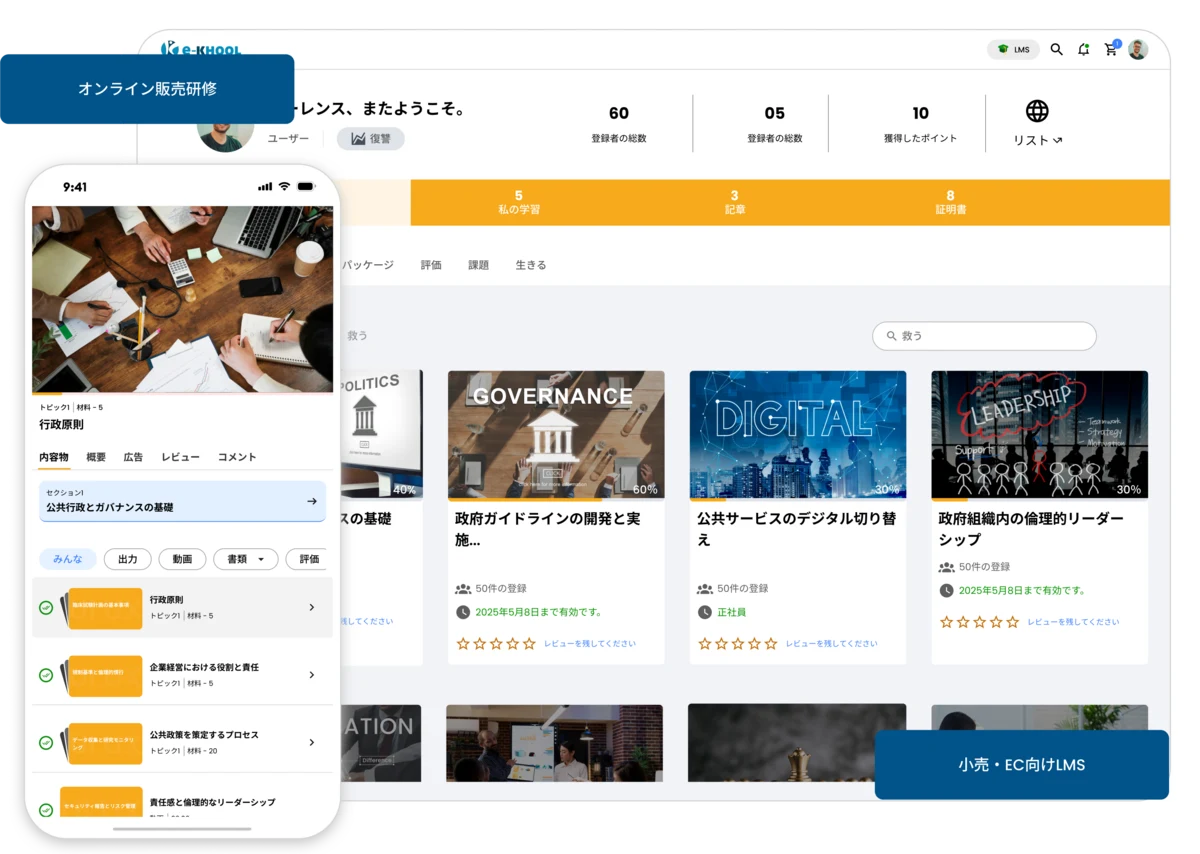The image size is (1200, 854).
Task: Switch to the レビュー tab on mobile
Action: pos(180,457)
